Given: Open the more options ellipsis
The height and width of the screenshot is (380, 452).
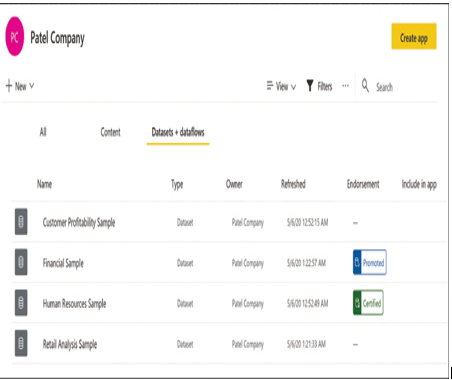Looking at the screenshot, I should point(345,86).
